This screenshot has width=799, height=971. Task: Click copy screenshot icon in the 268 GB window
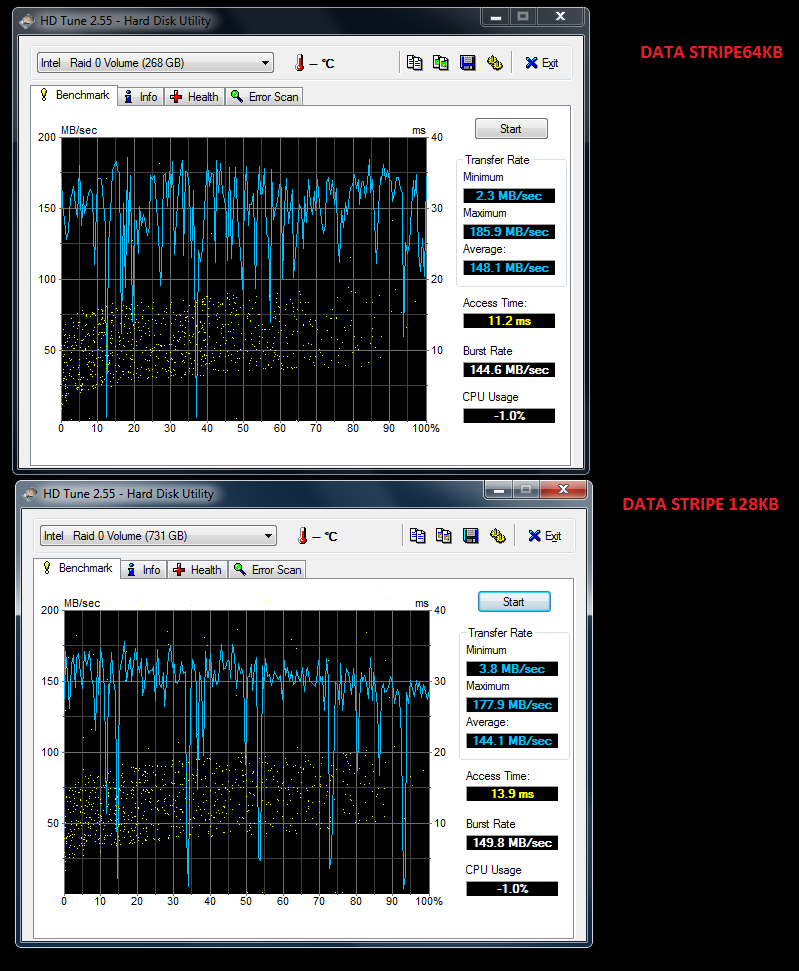point(441,63)
